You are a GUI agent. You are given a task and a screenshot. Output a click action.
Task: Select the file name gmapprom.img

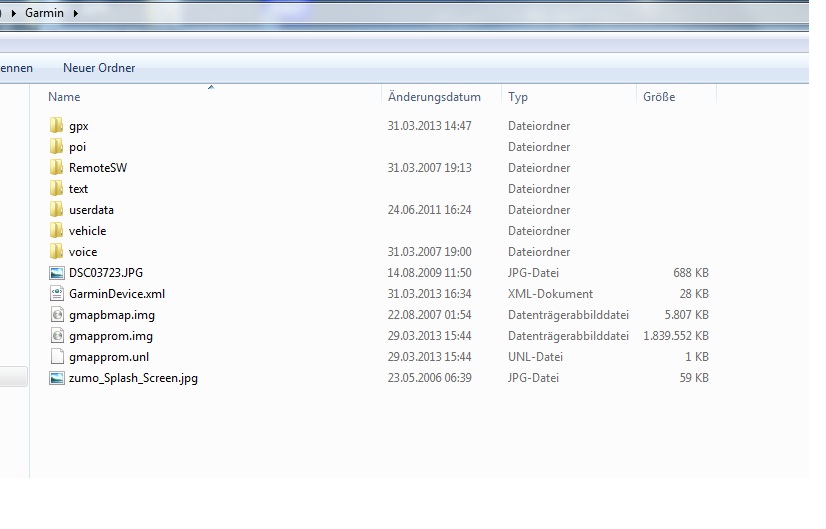111,336
